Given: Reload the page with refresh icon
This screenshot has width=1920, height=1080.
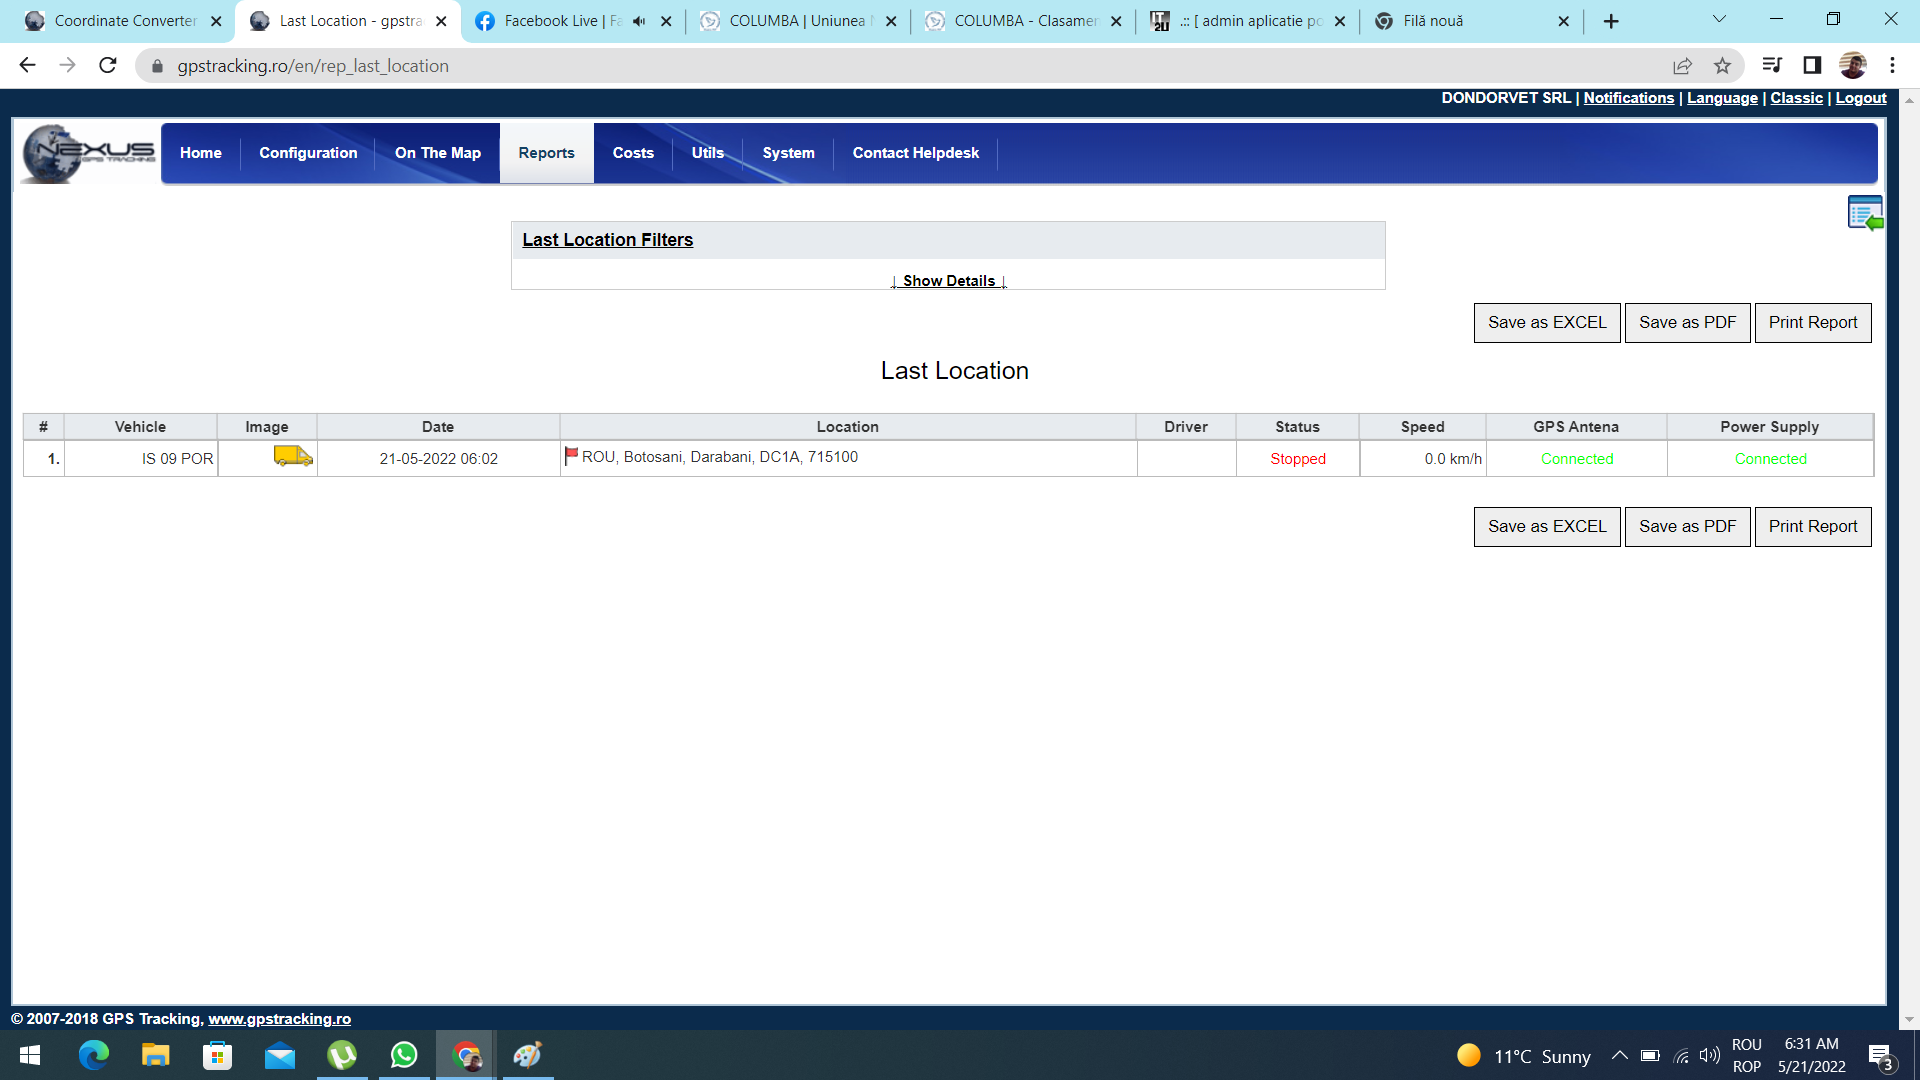Looking at the screenshot, I should 108,66.
